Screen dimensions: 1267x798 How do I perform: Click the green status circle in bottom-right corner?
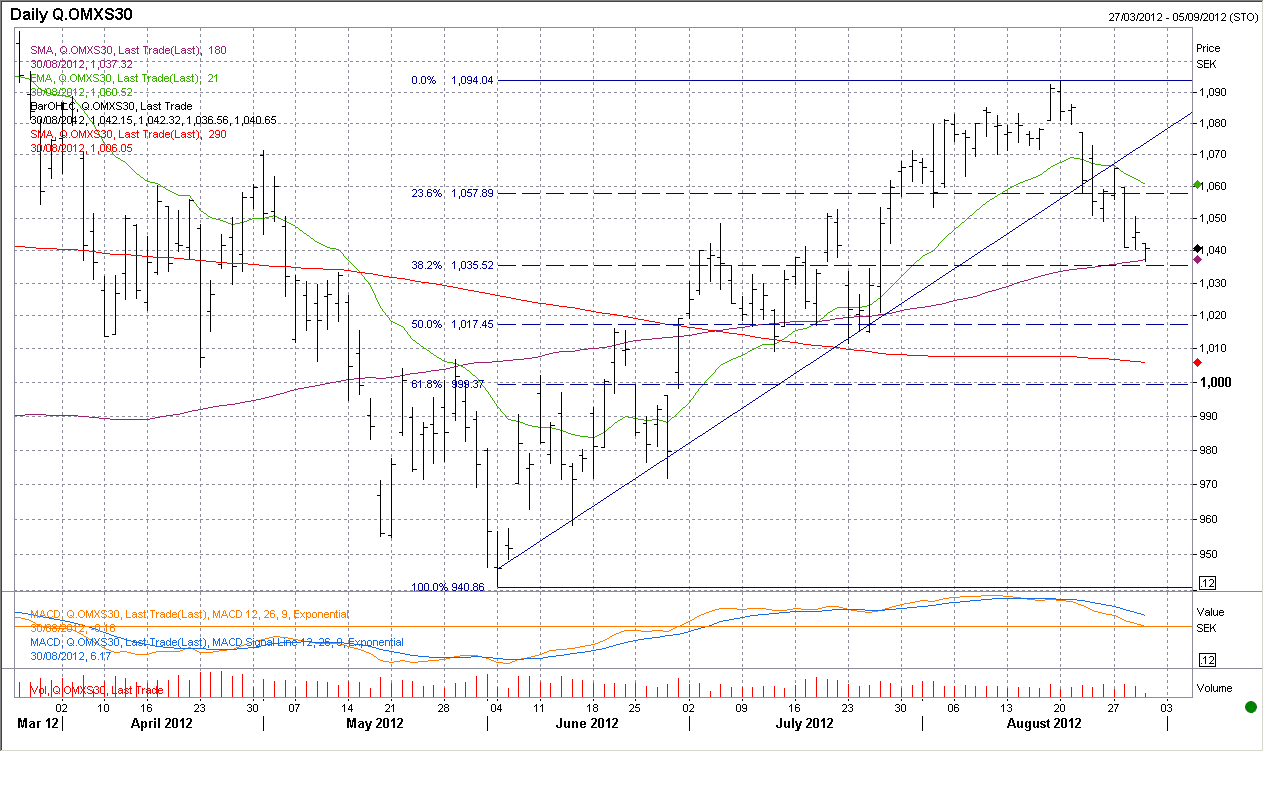click(x=1250, y=707)
